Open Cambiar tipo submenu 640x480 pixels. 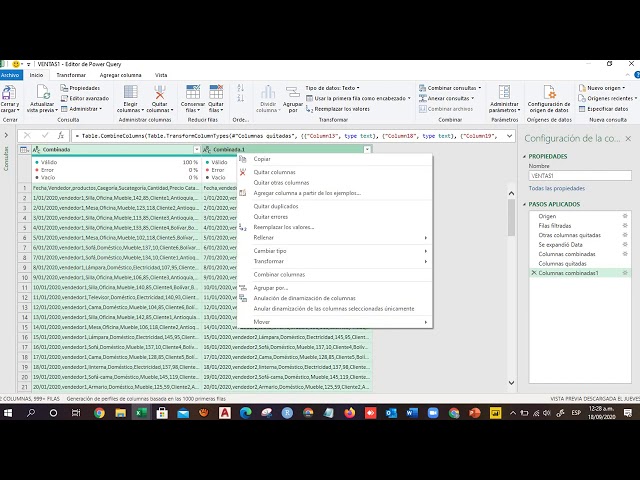click(335, 251)
